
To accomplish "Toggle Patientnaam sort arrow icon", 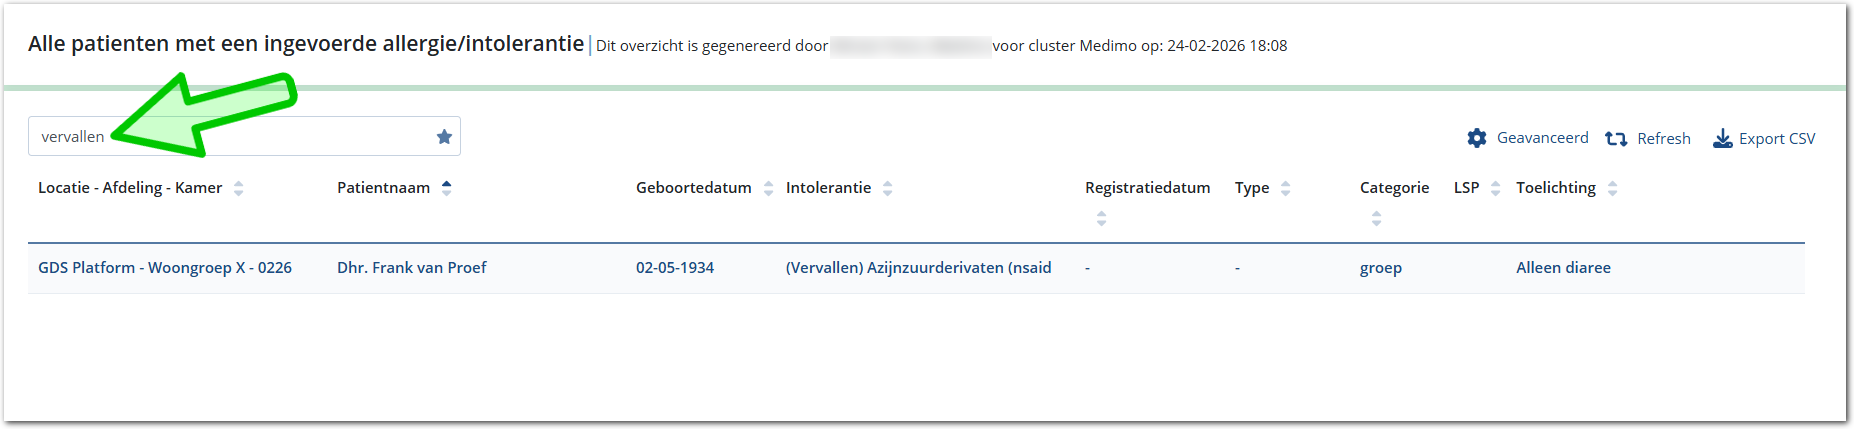I will (x=446, y=188).
